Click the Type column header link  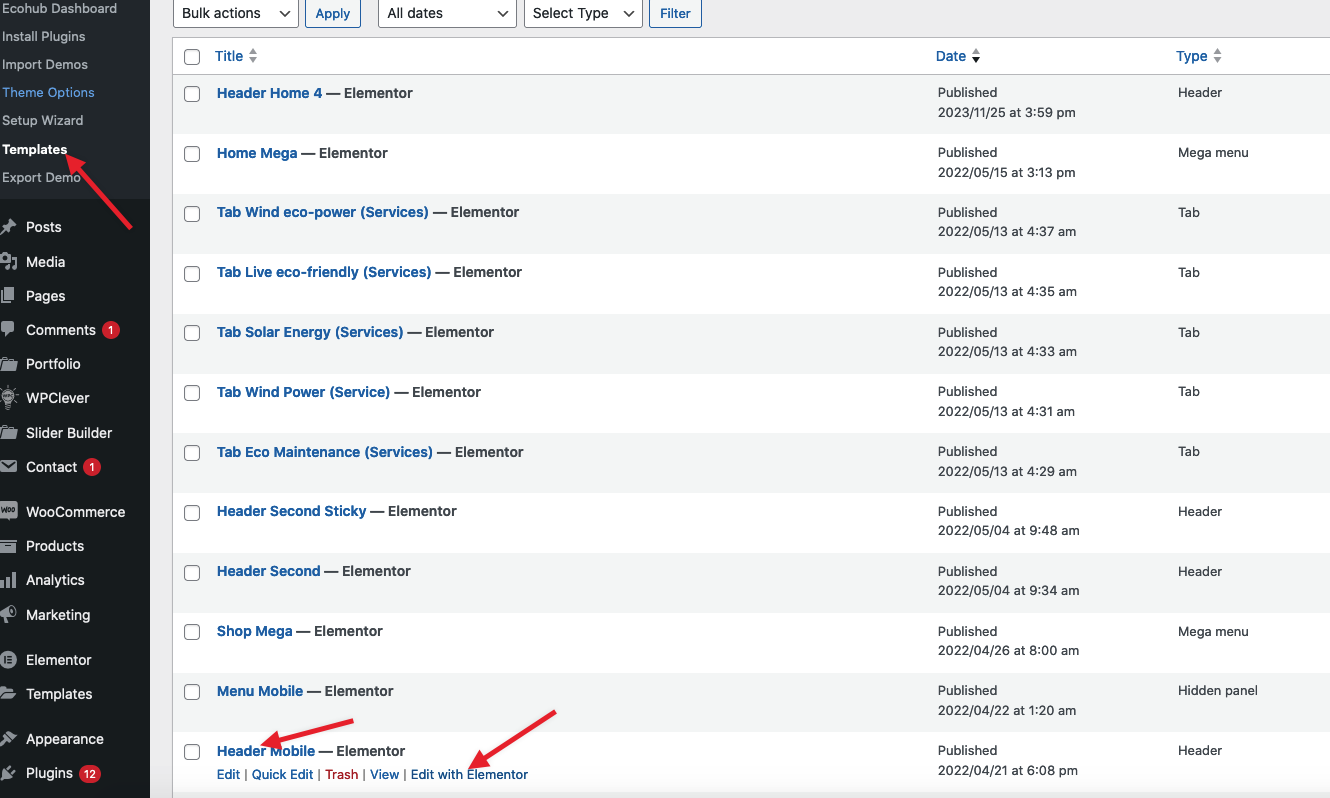1192,56
